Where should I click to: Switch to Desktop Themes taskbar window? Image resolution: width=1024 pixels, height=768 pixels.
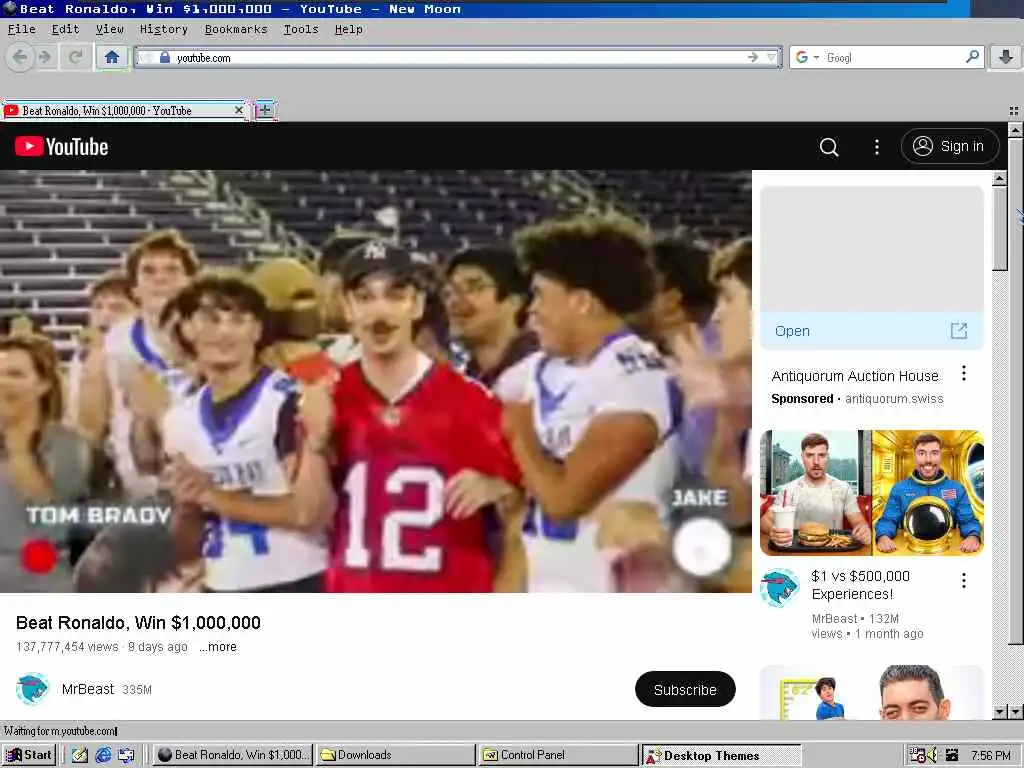[721, 756]
